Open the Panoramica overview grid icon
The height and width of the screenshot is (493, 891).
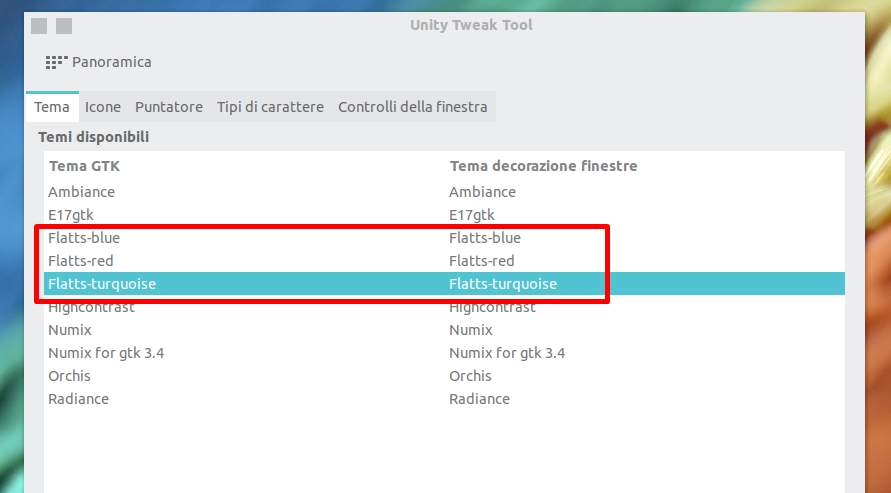[56, 62]
